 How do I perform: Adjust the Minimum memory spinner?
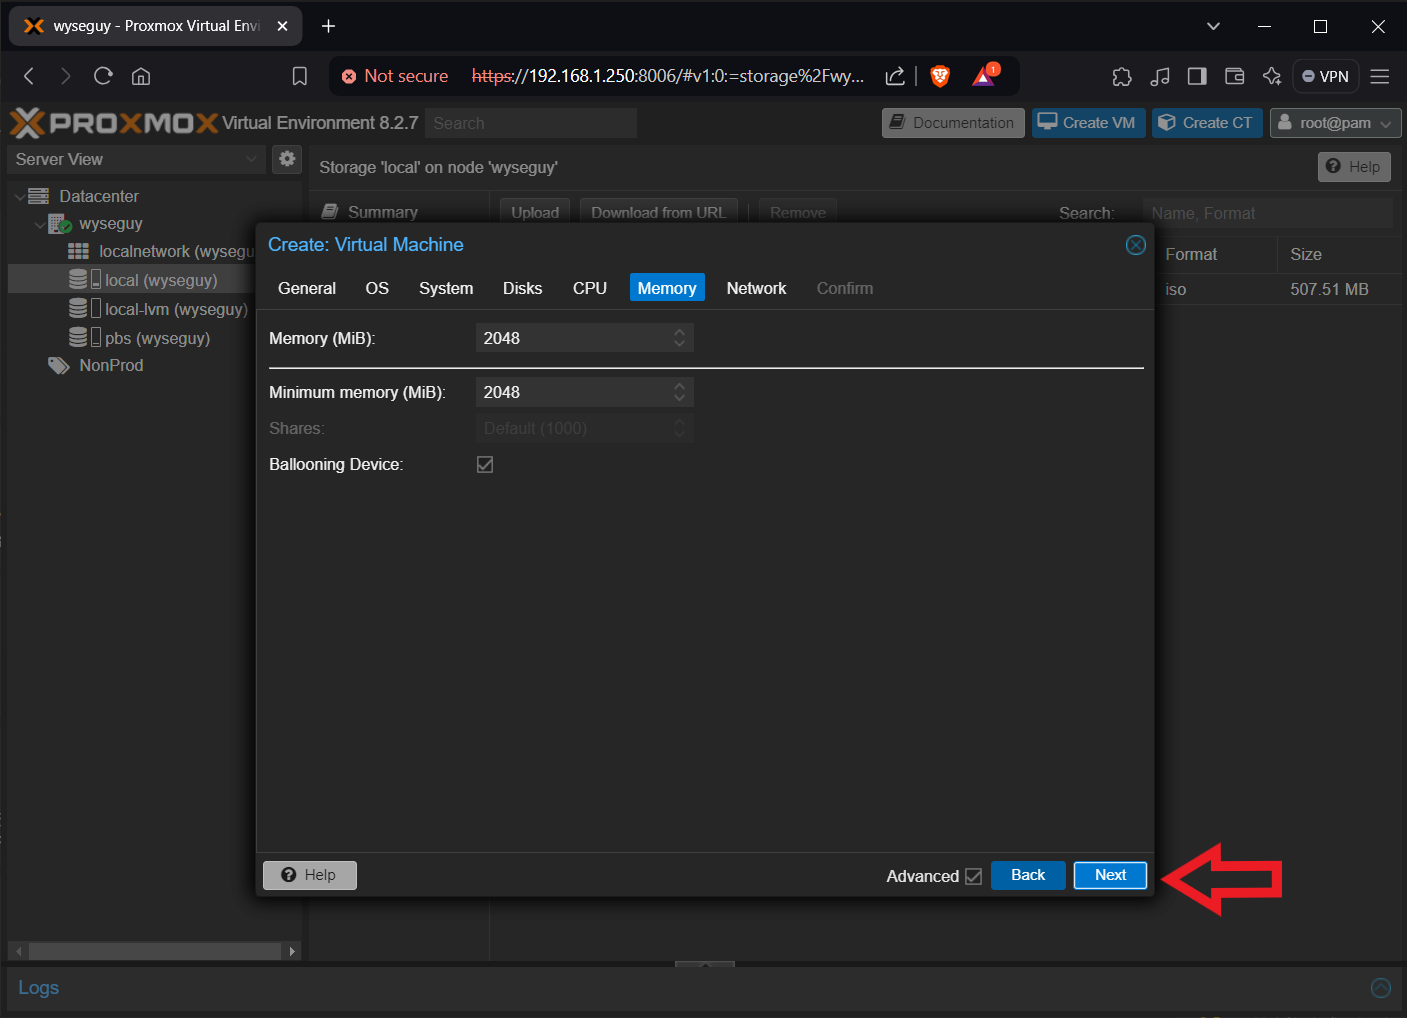(680, 392)
